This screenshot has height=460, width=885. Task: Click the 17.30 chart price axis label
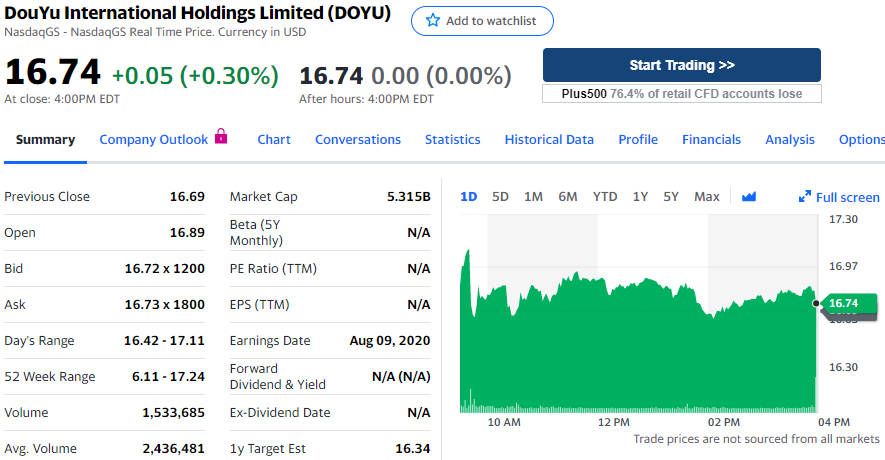[x=843, y=219]
